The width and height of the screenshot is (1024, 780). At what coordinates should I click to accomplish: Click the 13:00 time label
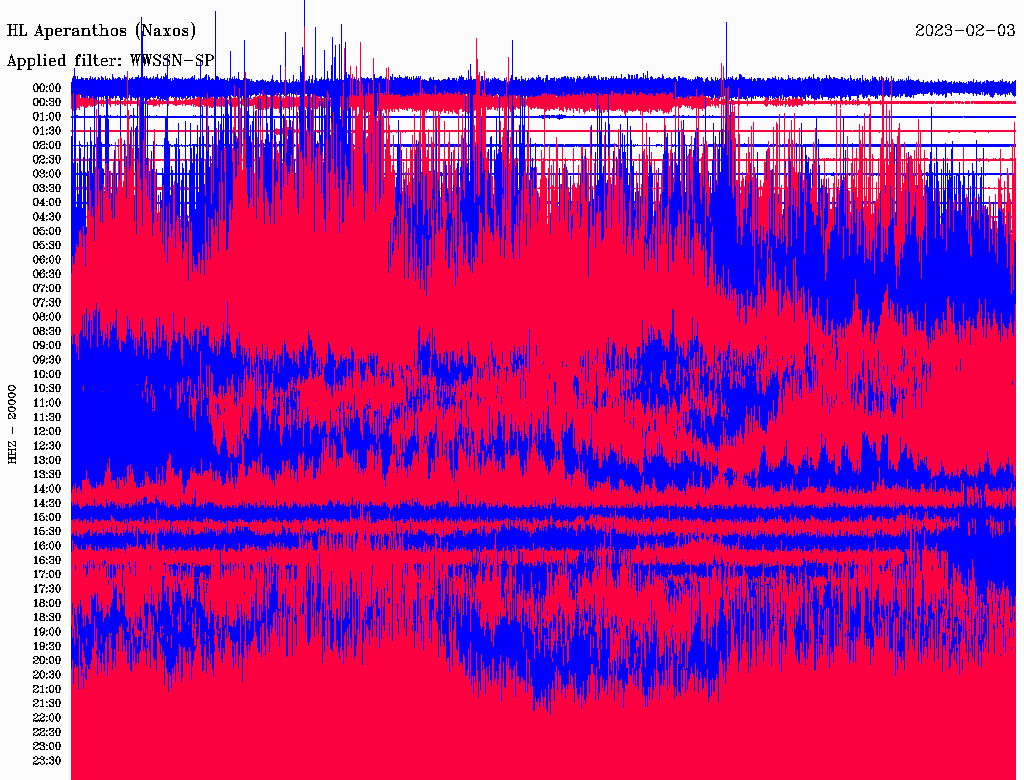tap(47, 460)
